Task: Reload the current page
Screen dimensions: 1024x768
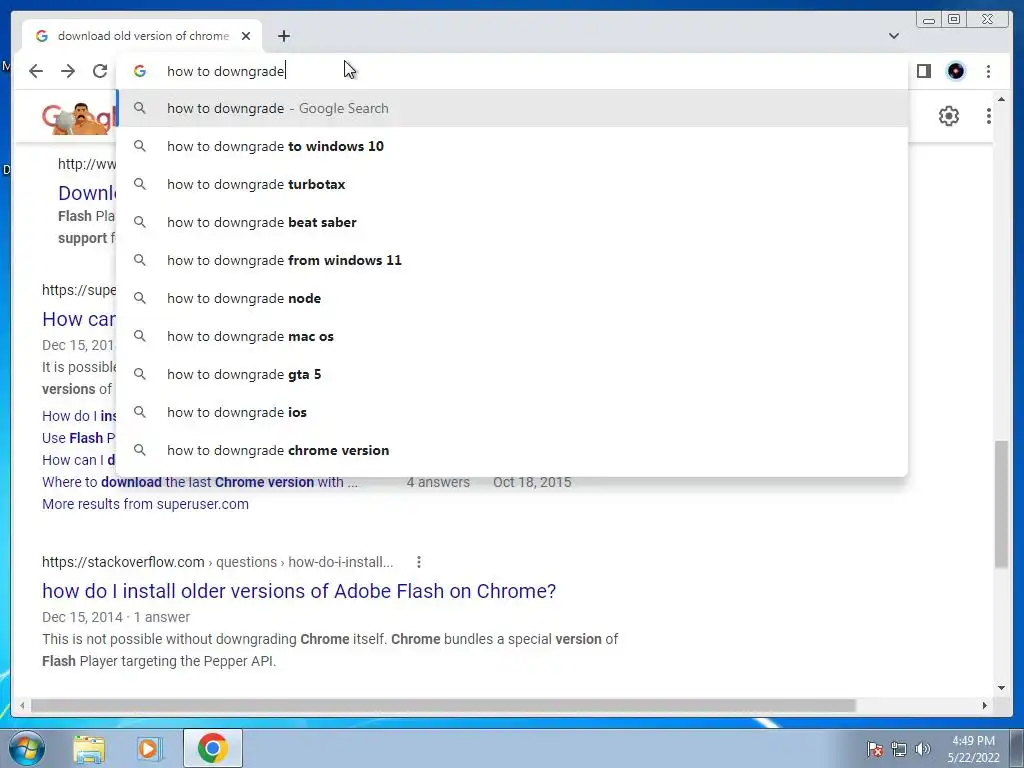Action: pyautogui.click(x=100, y=71)
